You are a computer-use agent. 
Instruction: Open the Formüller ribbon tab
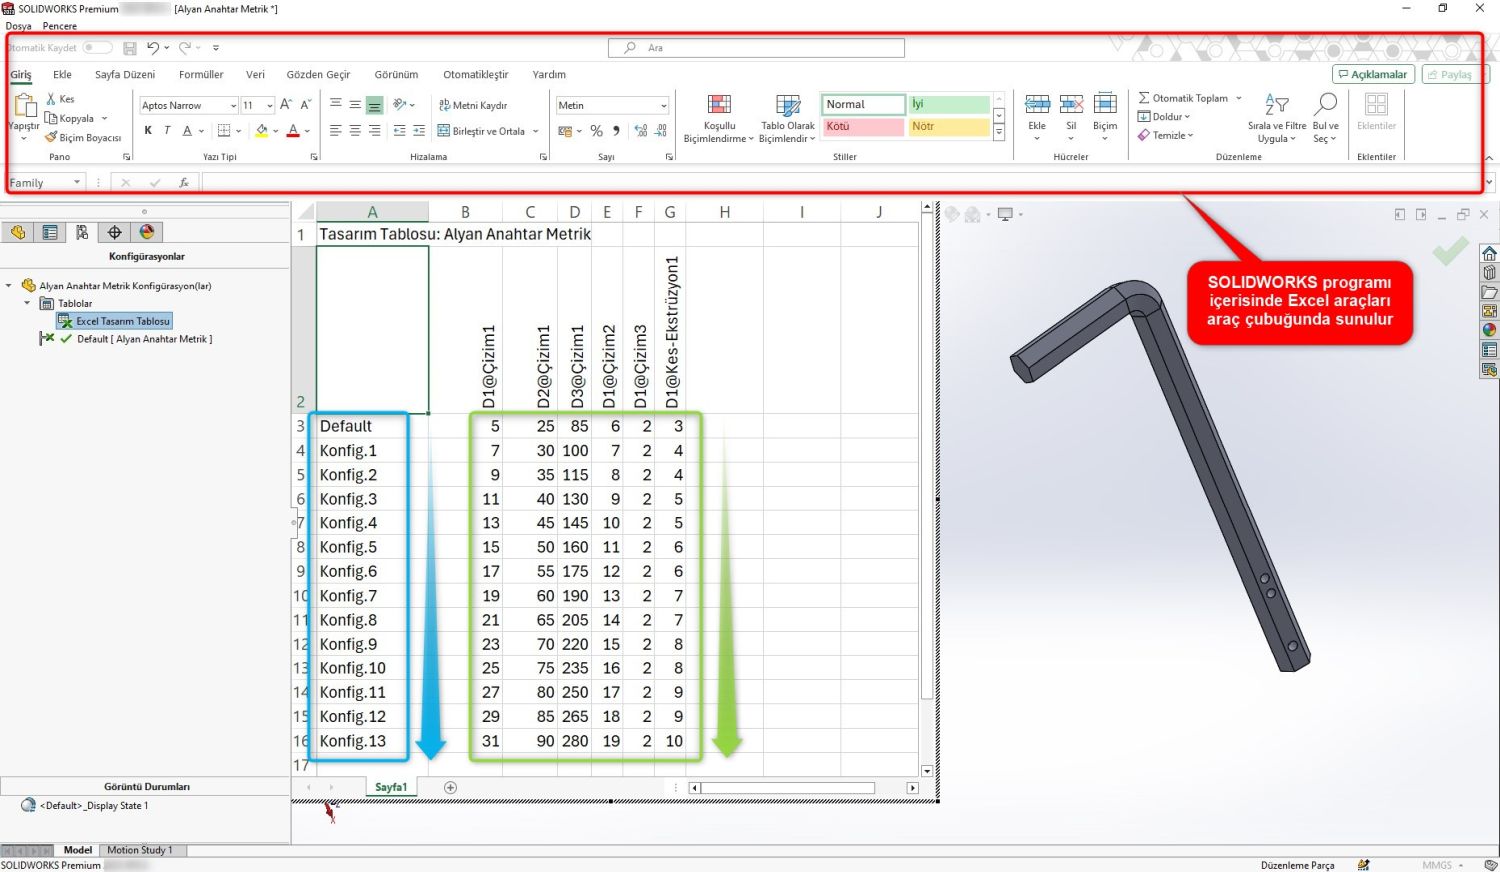point(201,74)
